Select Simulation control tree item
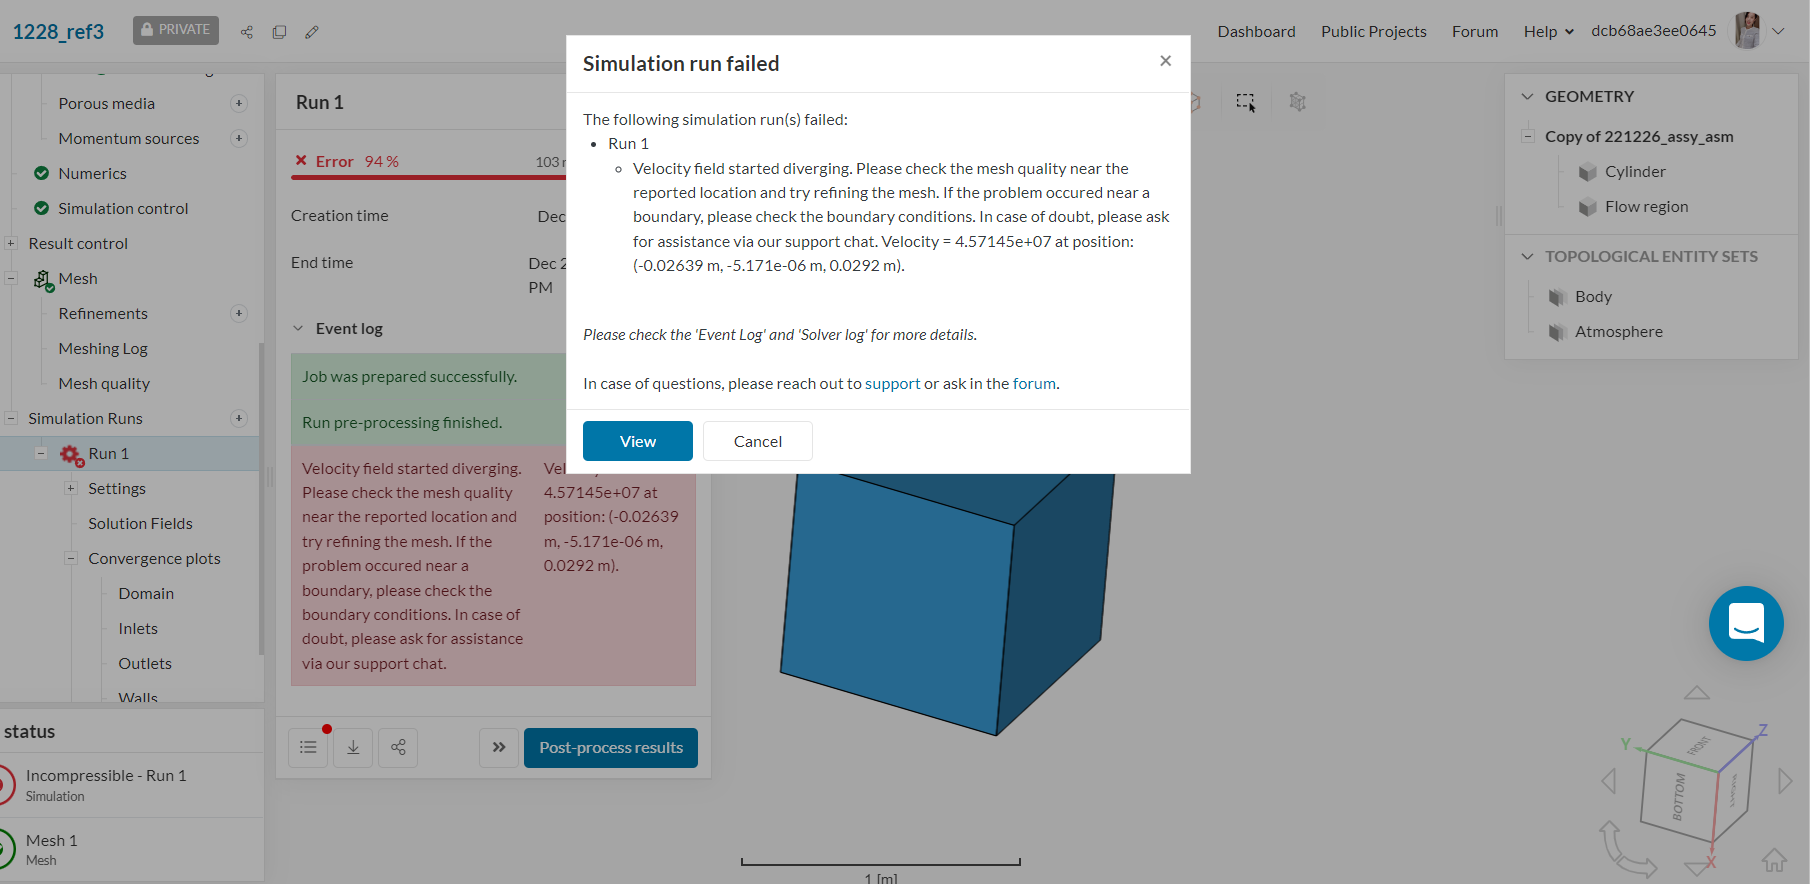Image resolution: width=1810 pixels, height=884 pixels. click(x=123, y=208)
